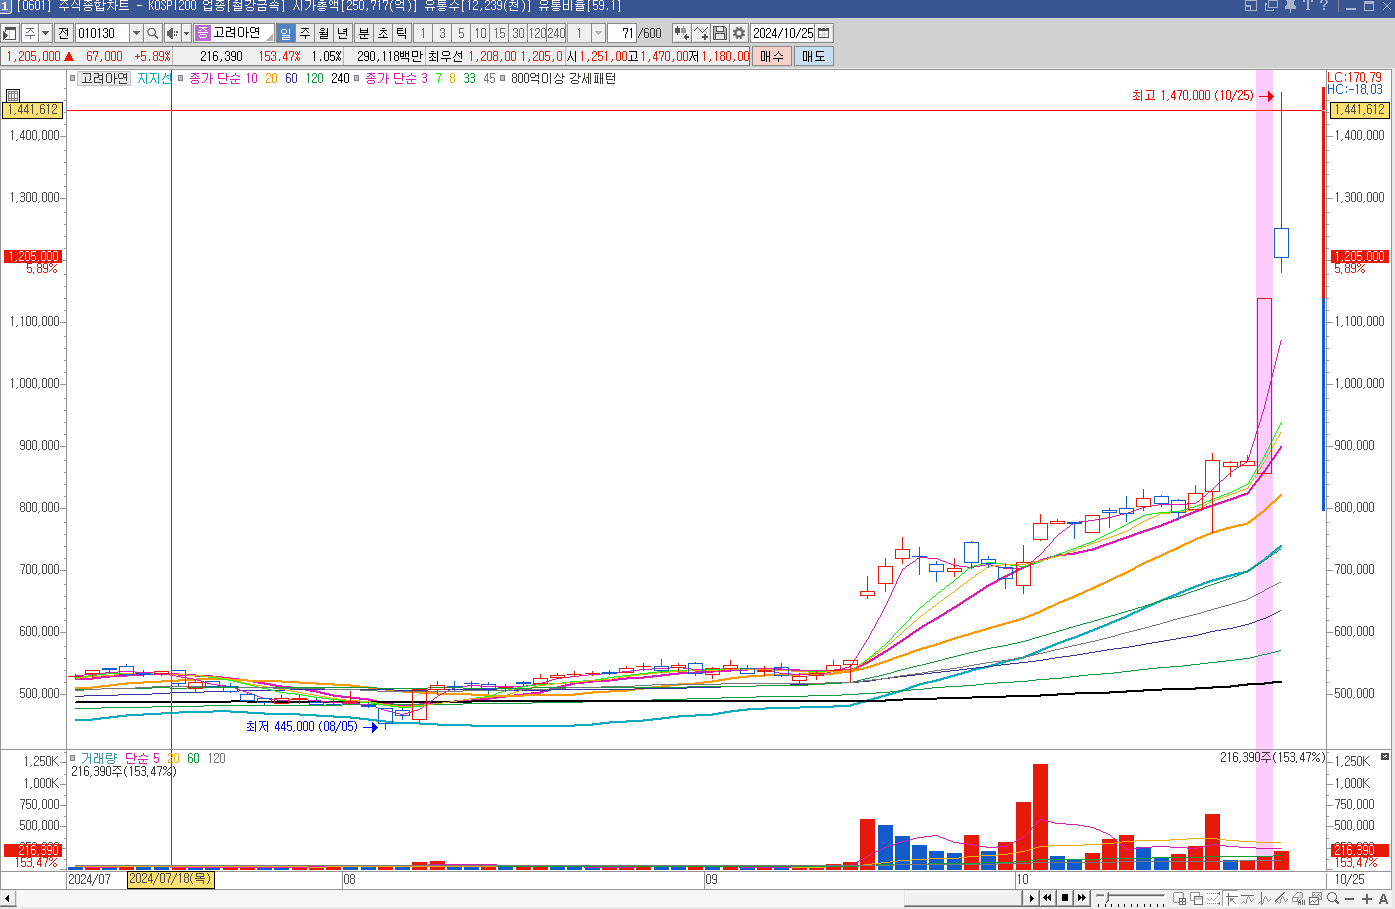This screenshot has width=1395, height=909.
Task: Click the top-left panel layout icon
Action: click(9, 33)
